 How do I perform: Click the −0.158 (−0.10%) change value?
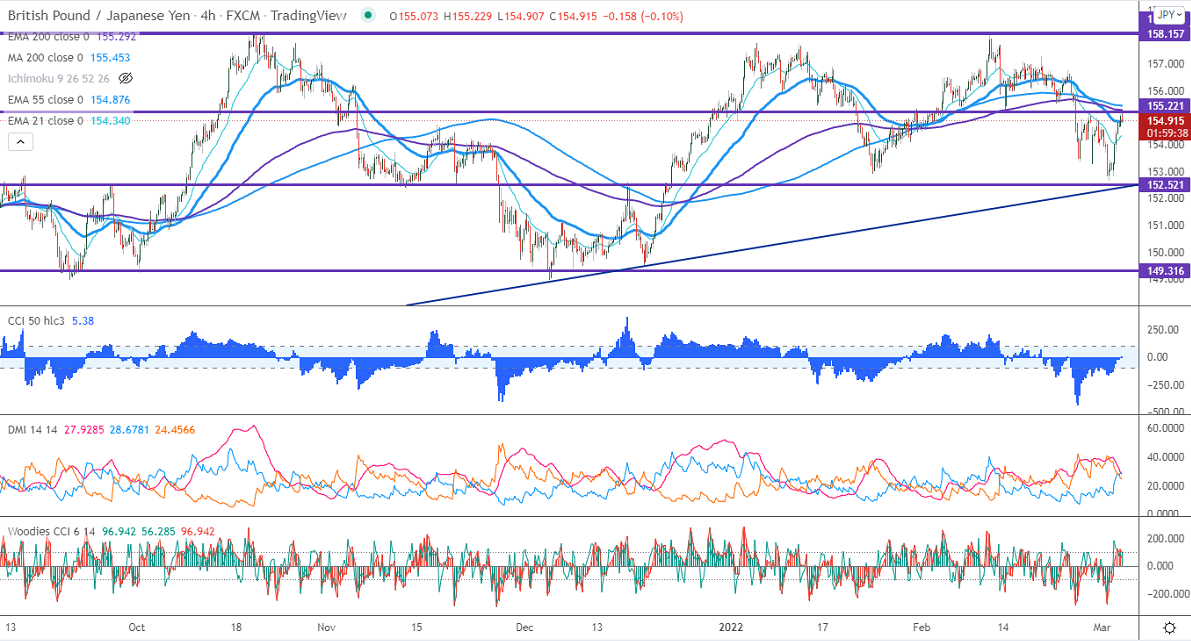coord(643,16)
